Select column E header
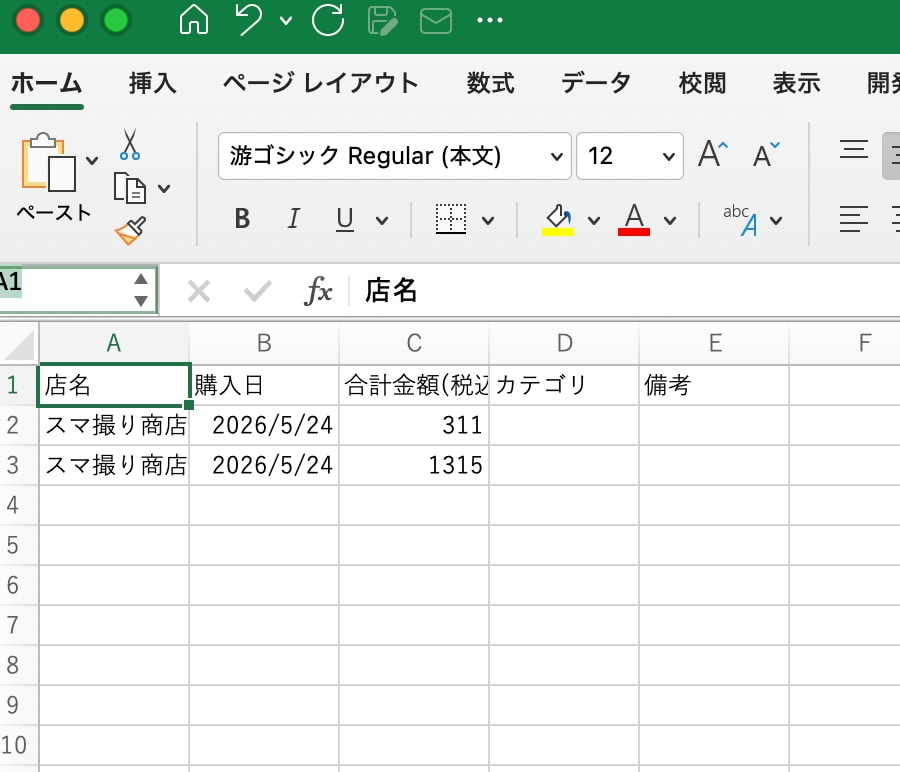900x772 pixels. pos(715,343)
